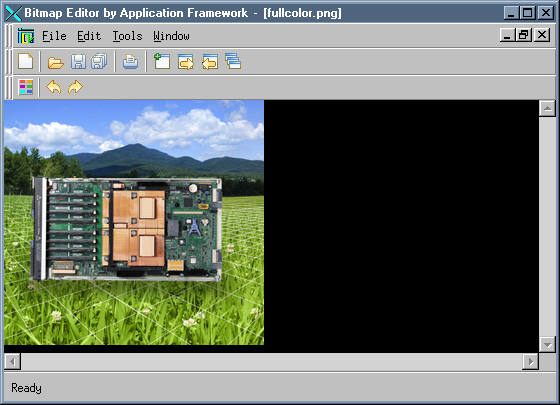560x405 pixels.
Task: Open the color palette grid icon
Action: coord(26,87)
